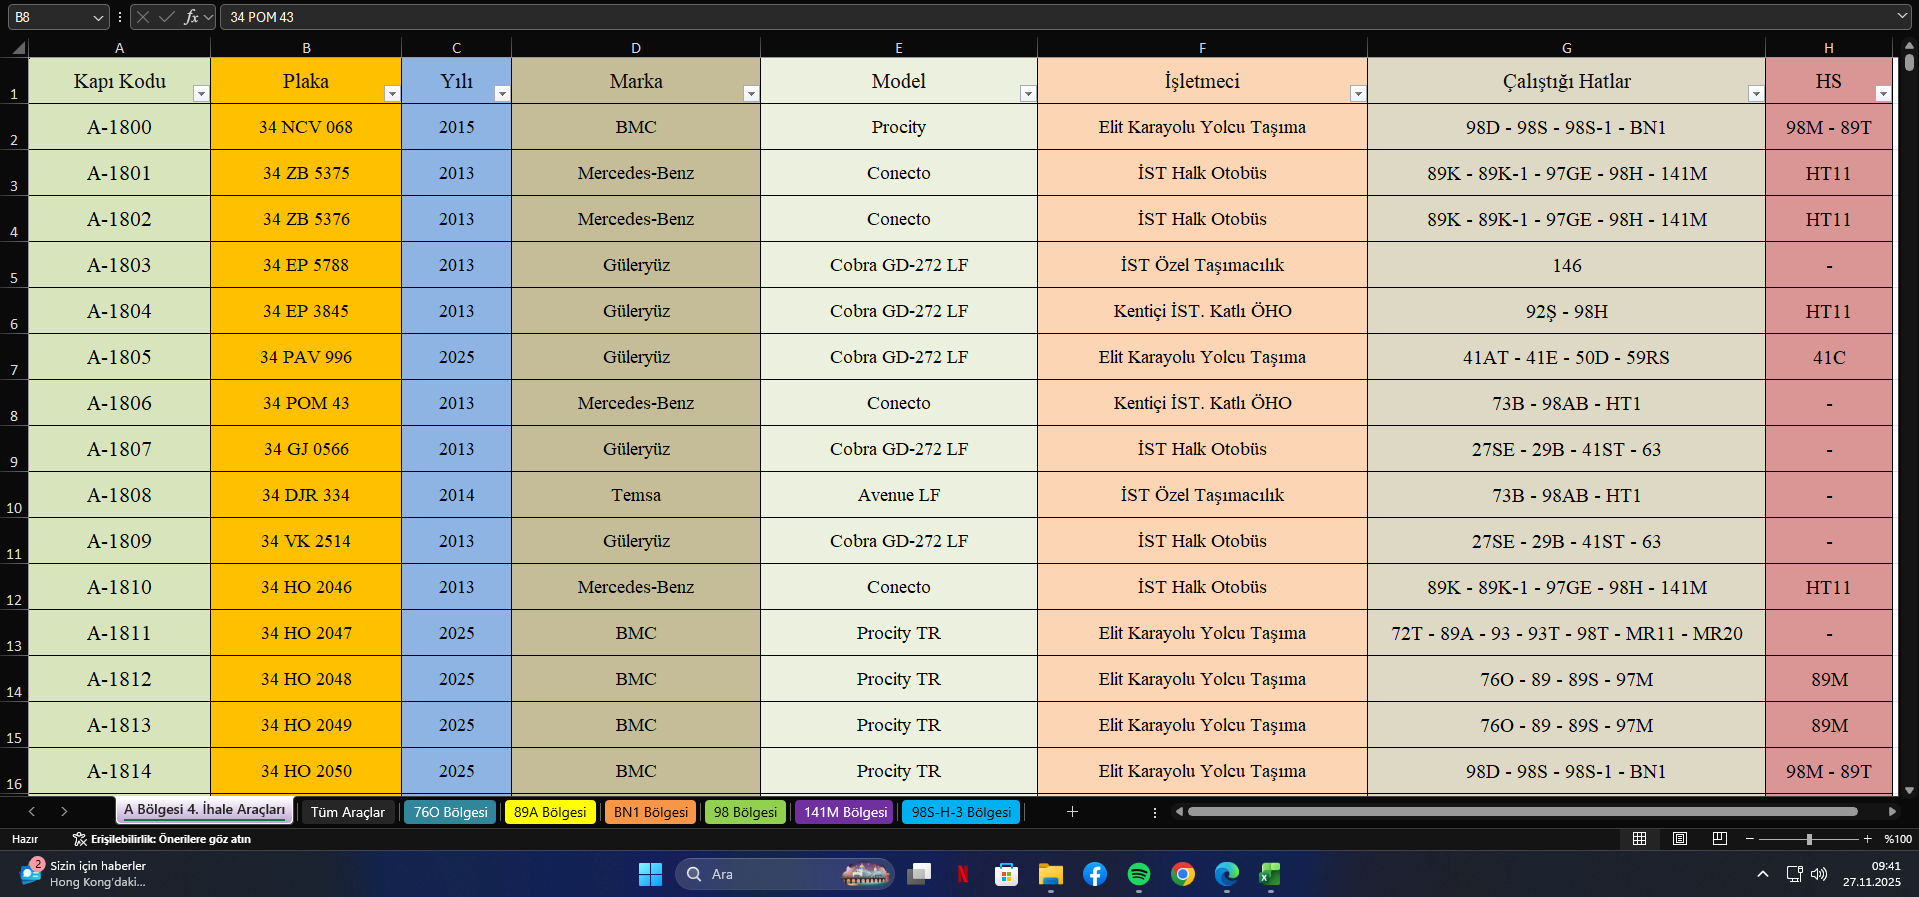
Task: Open Spotify from the taskbar
Action: (x=1138, y=874)
